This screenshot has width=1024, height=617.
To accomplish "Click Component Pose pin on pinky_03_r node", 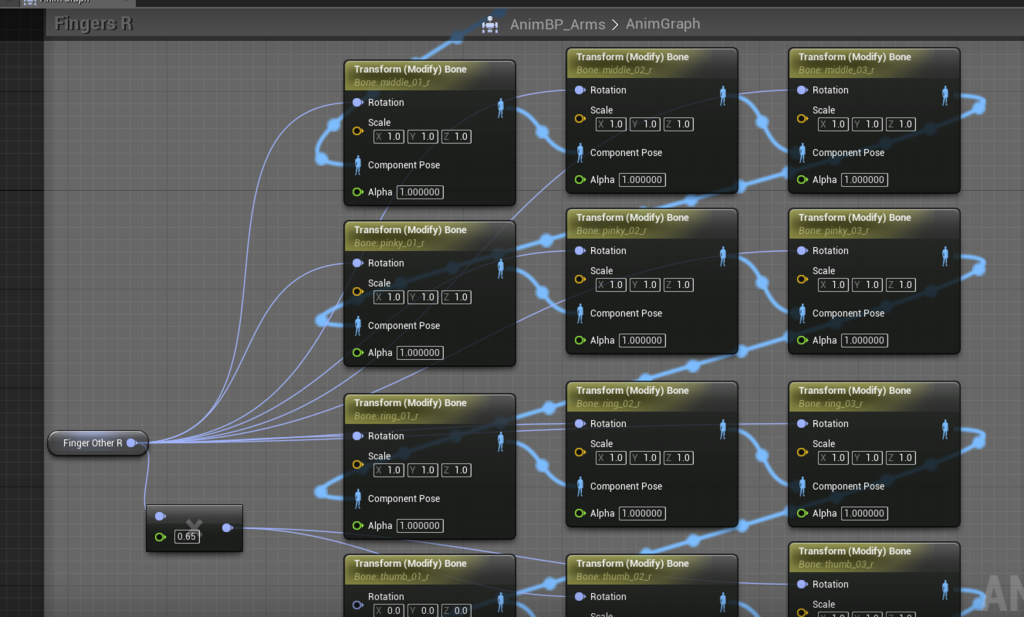I will [802, 313].
